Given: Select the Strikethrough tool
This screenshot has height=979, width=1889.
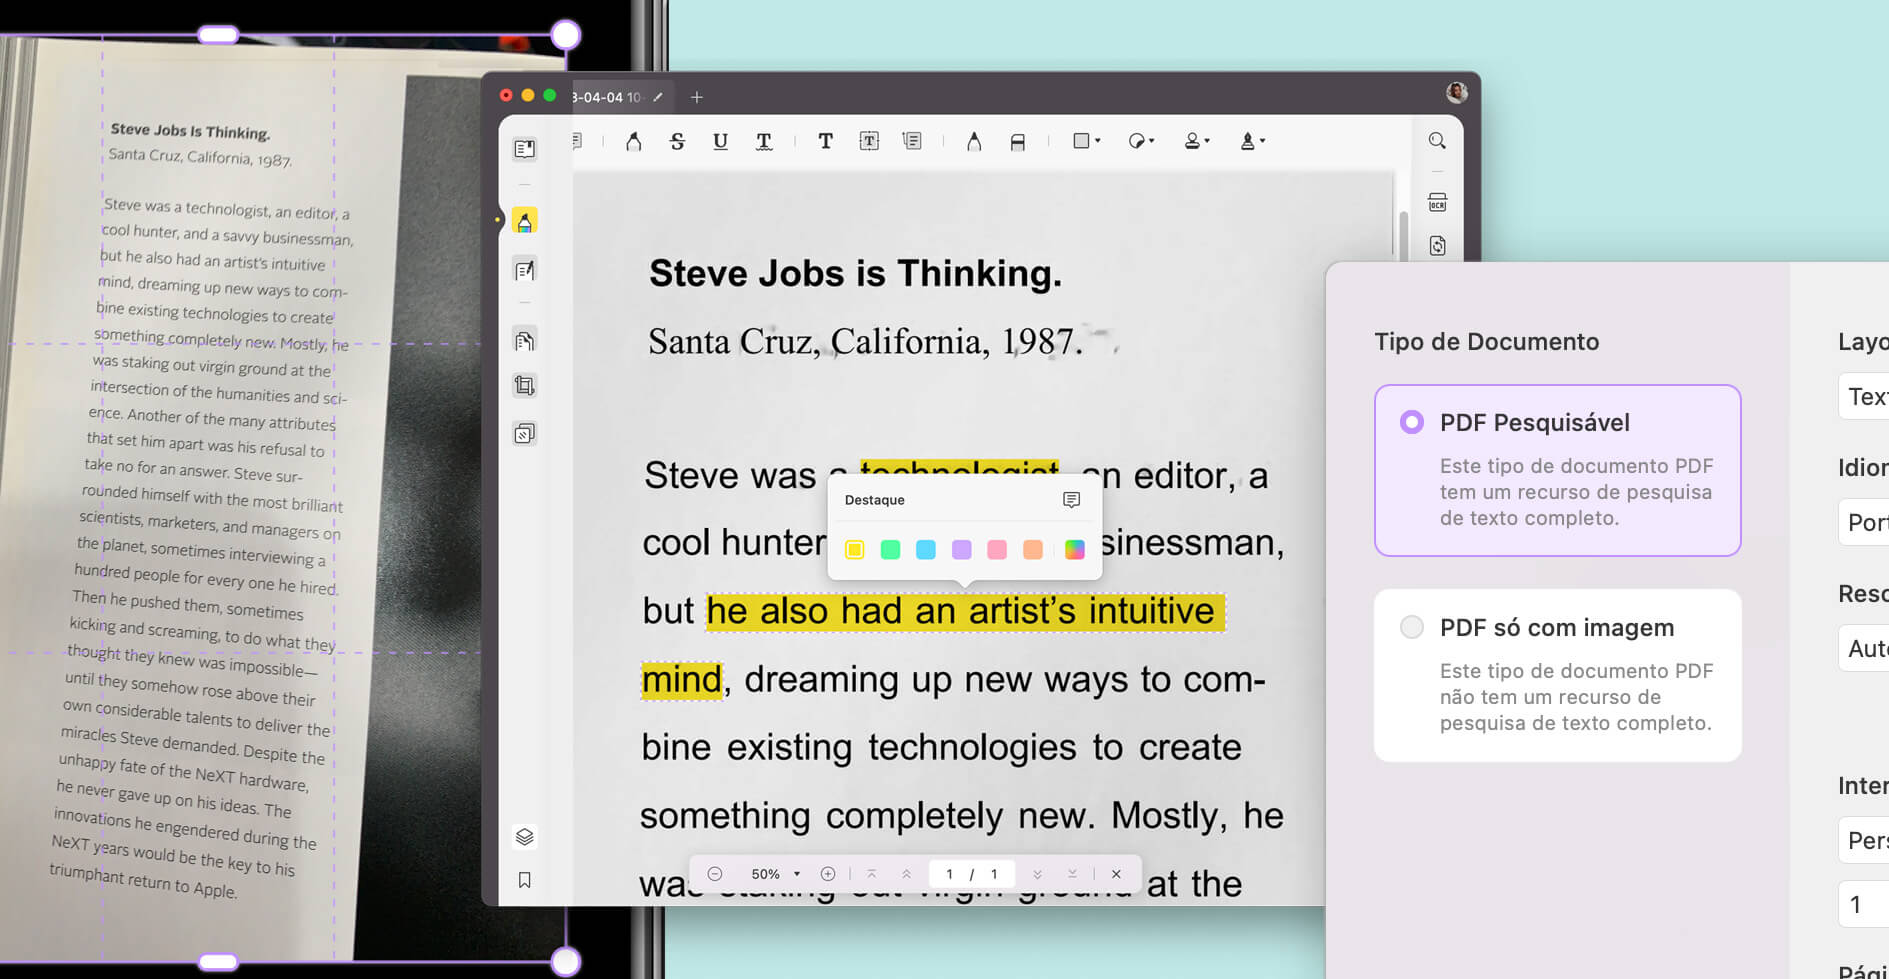Looking at the screenshot, I should pos(677,142).
